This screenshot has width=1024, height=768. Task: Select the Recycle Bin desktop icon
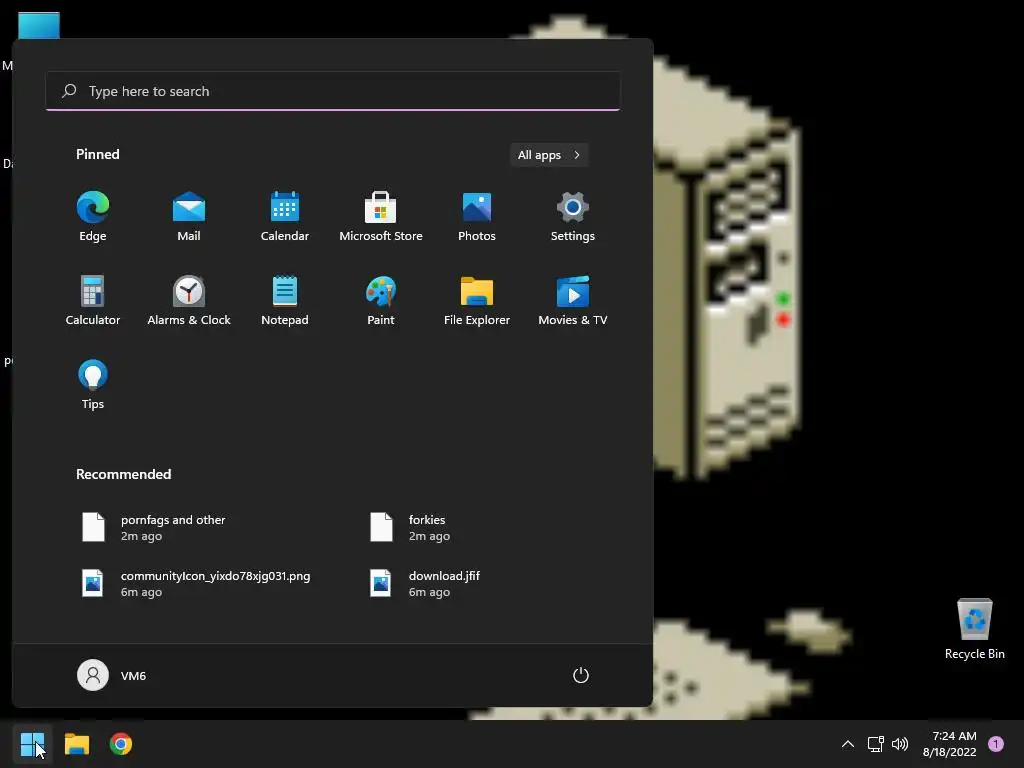pyautogui.click(x=974, y=629)
